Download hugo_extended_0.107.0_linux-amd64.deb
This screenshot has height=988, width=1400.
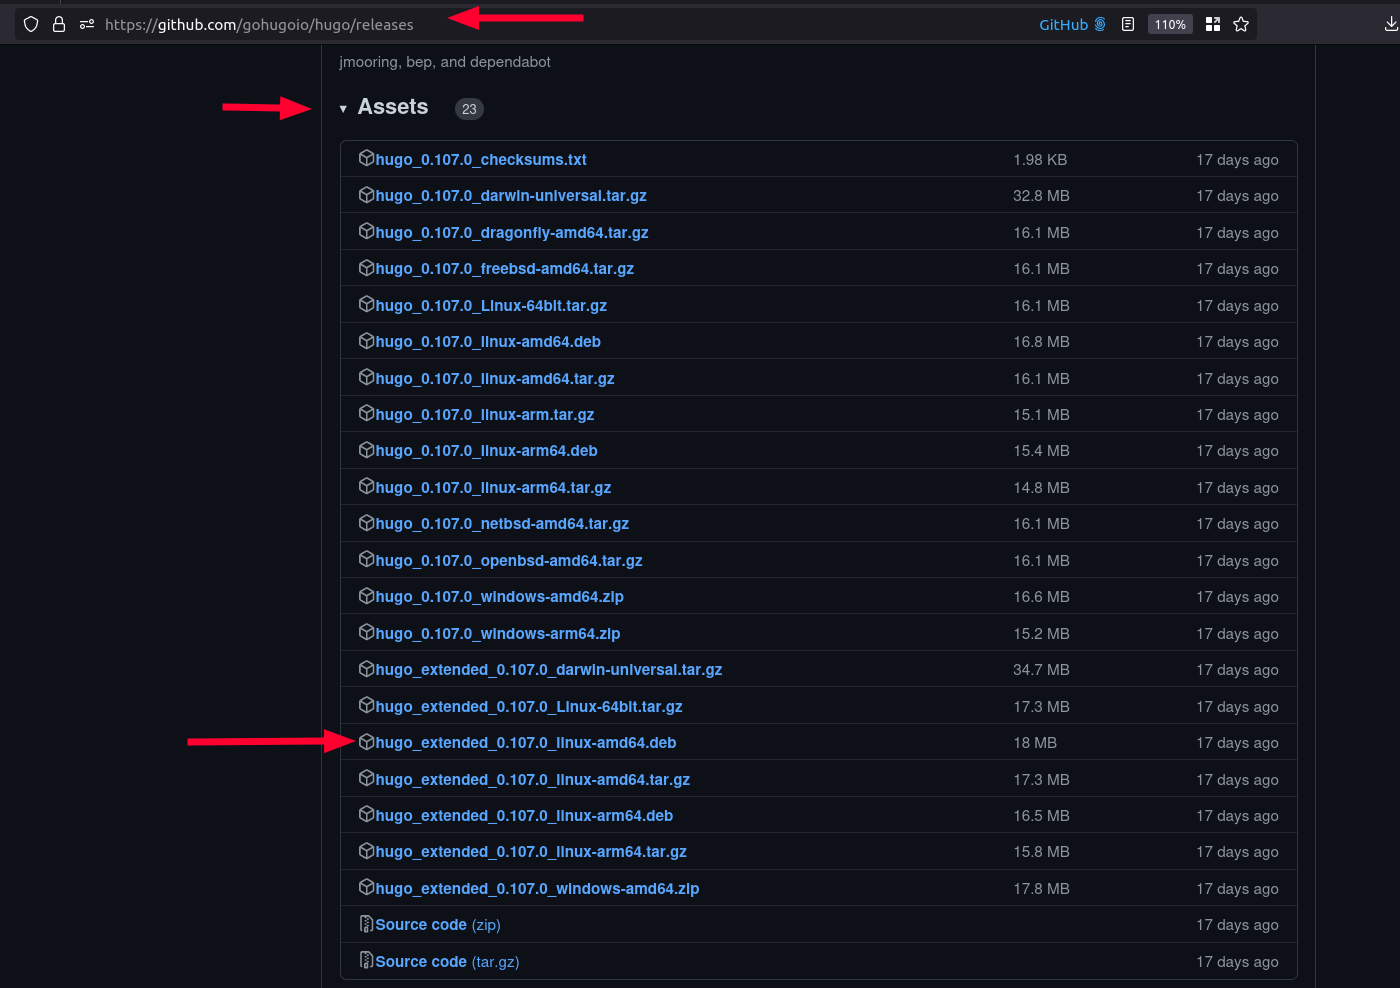[526, 743]
